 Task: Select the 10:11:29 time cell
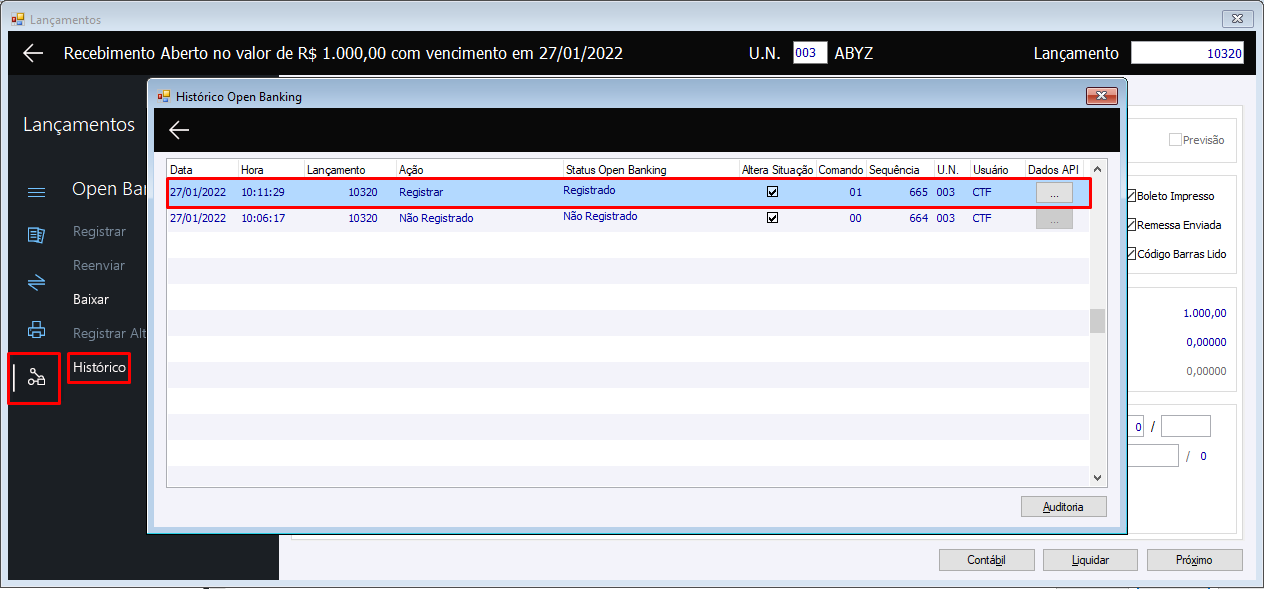[x=263, y=191]
